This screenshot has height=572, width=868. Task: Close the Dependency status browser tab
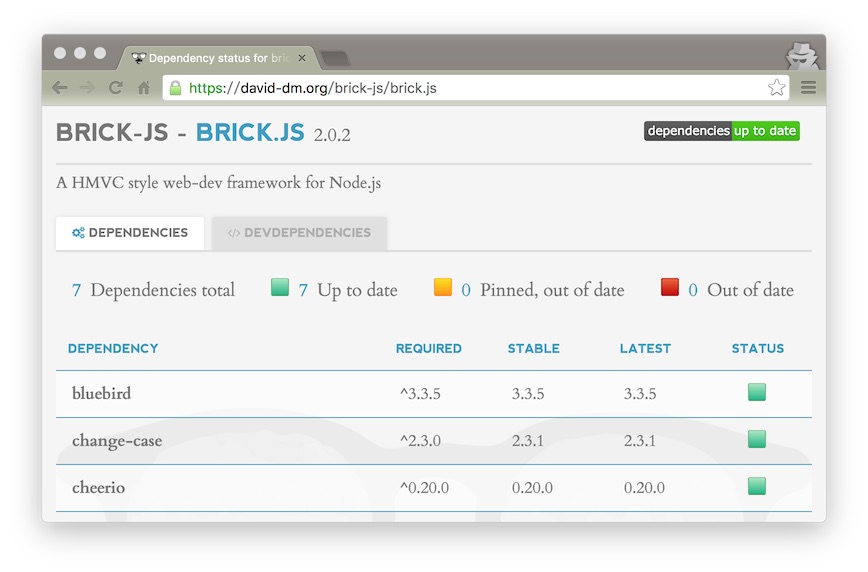click(x=302, y=58)
